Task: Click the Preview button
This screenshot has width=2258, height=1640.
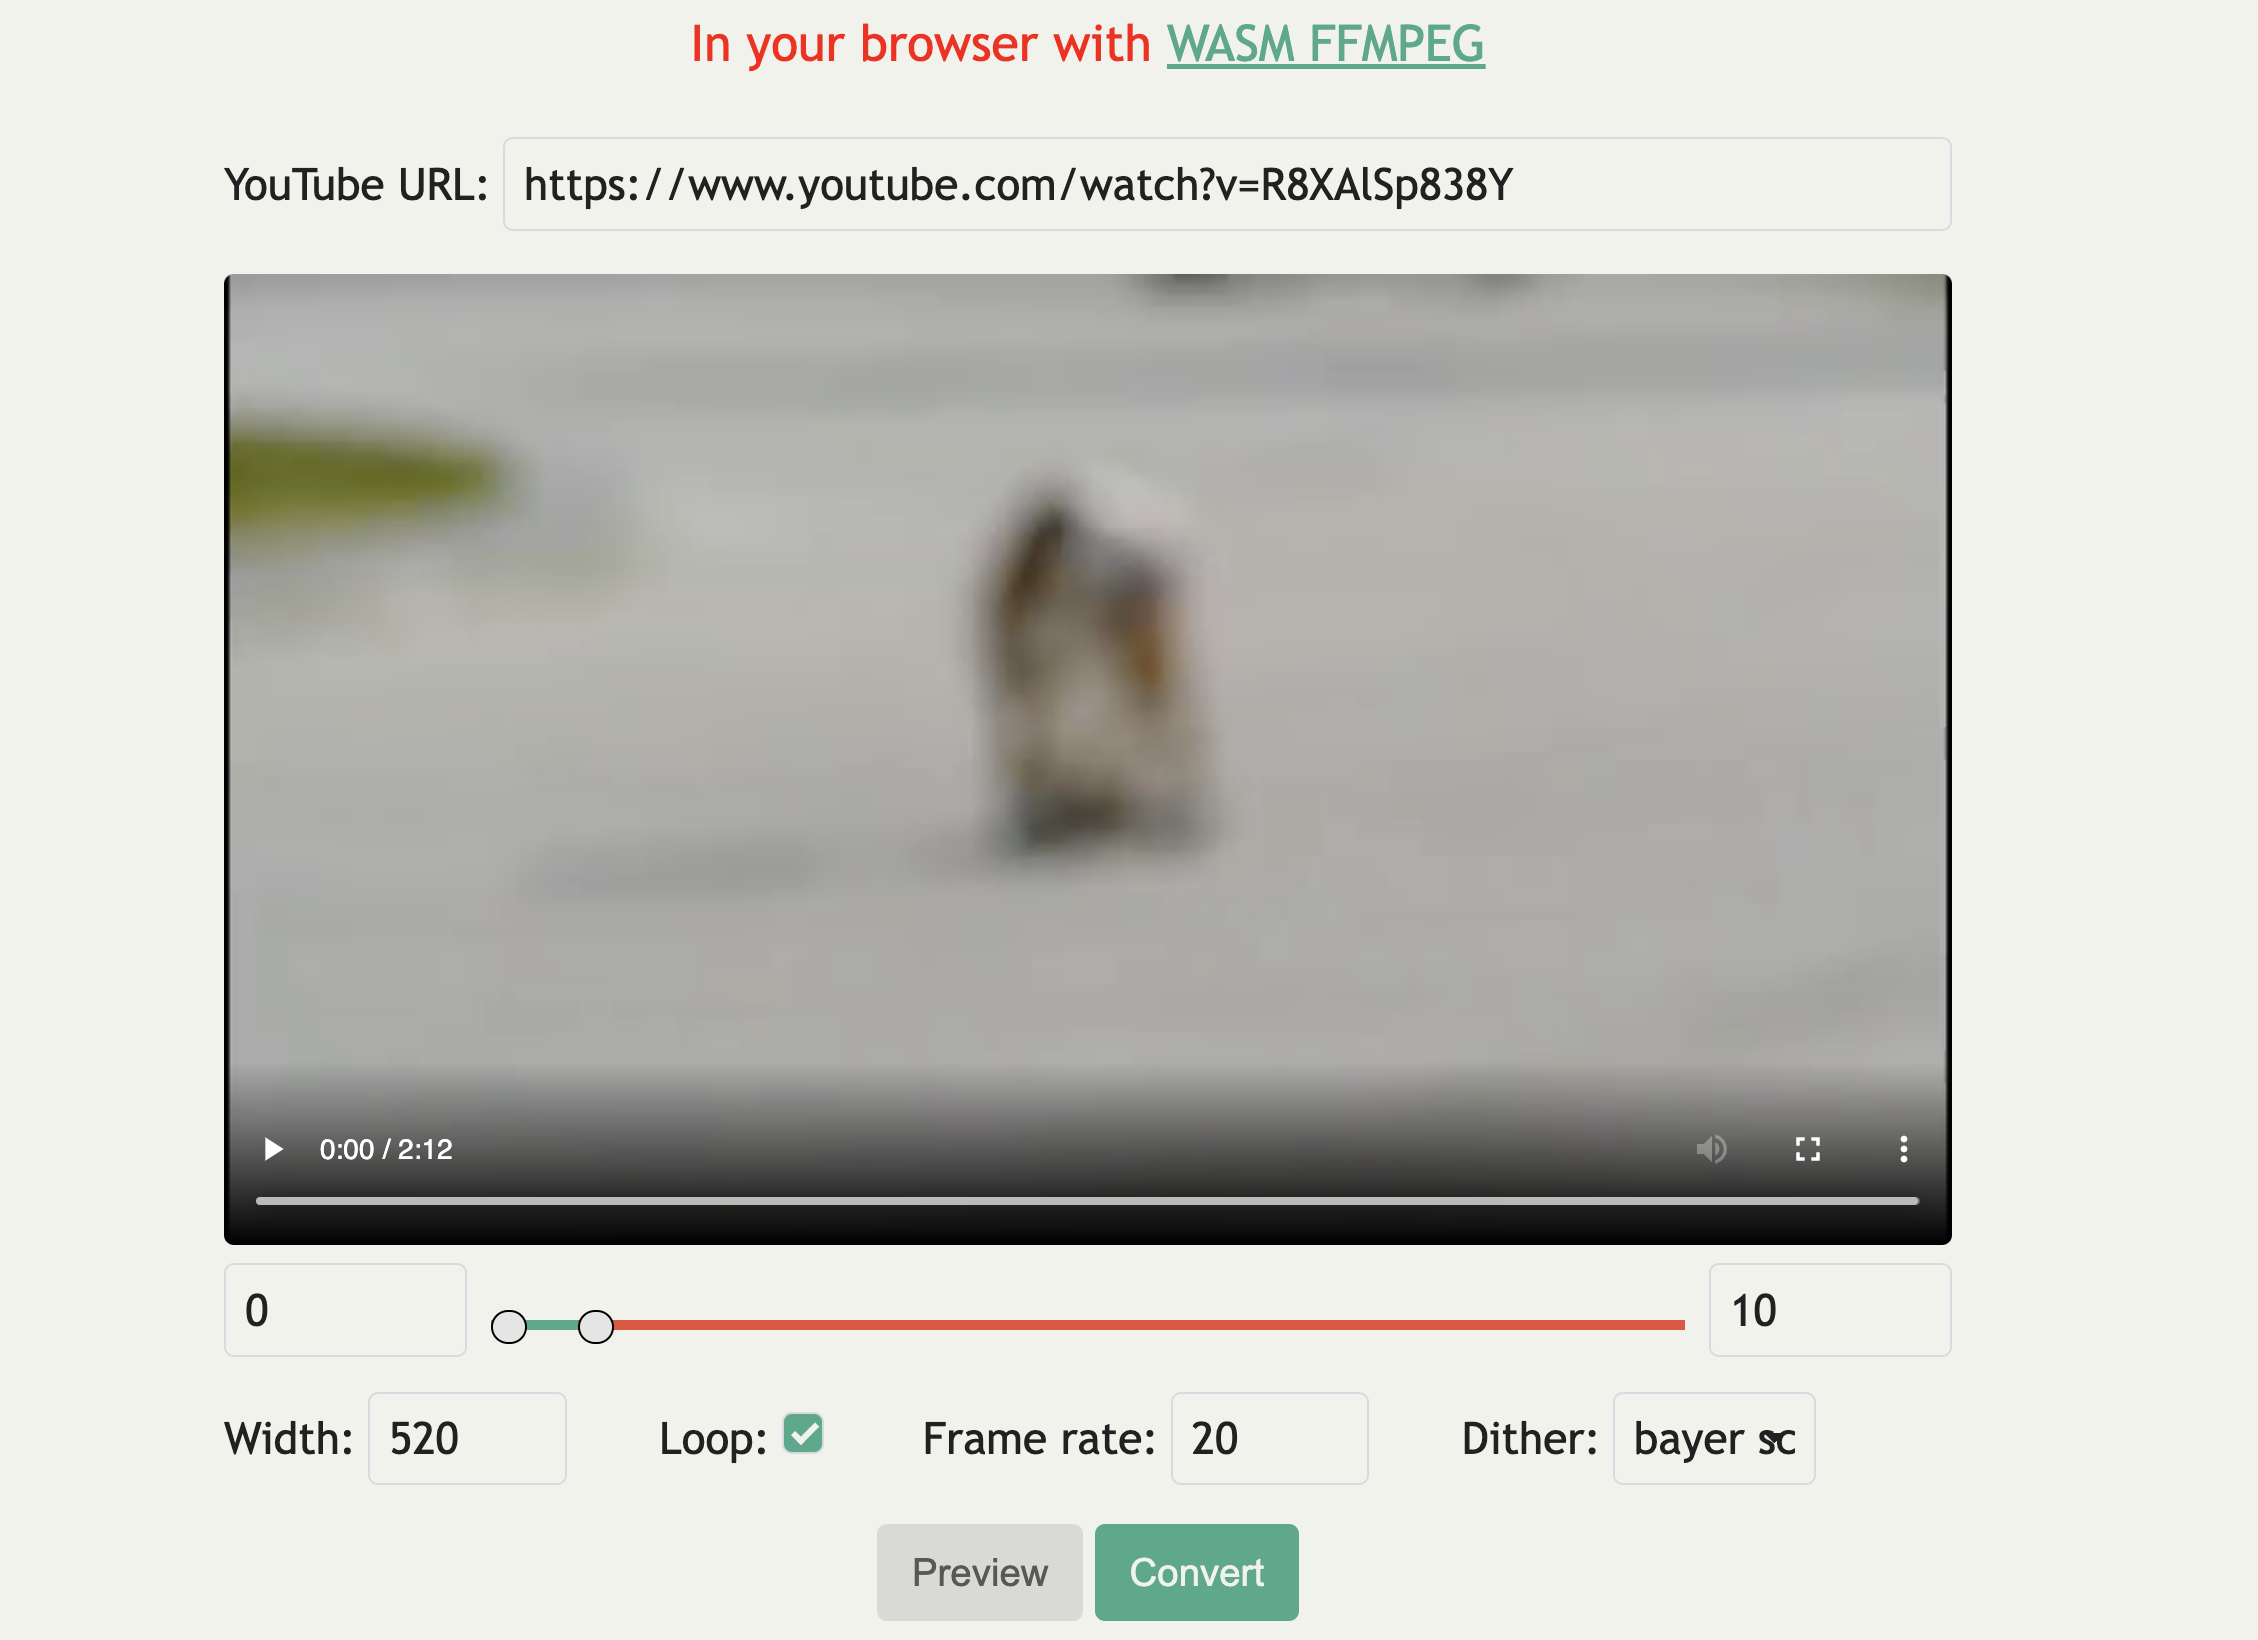Action: (x=979, y=1572)
